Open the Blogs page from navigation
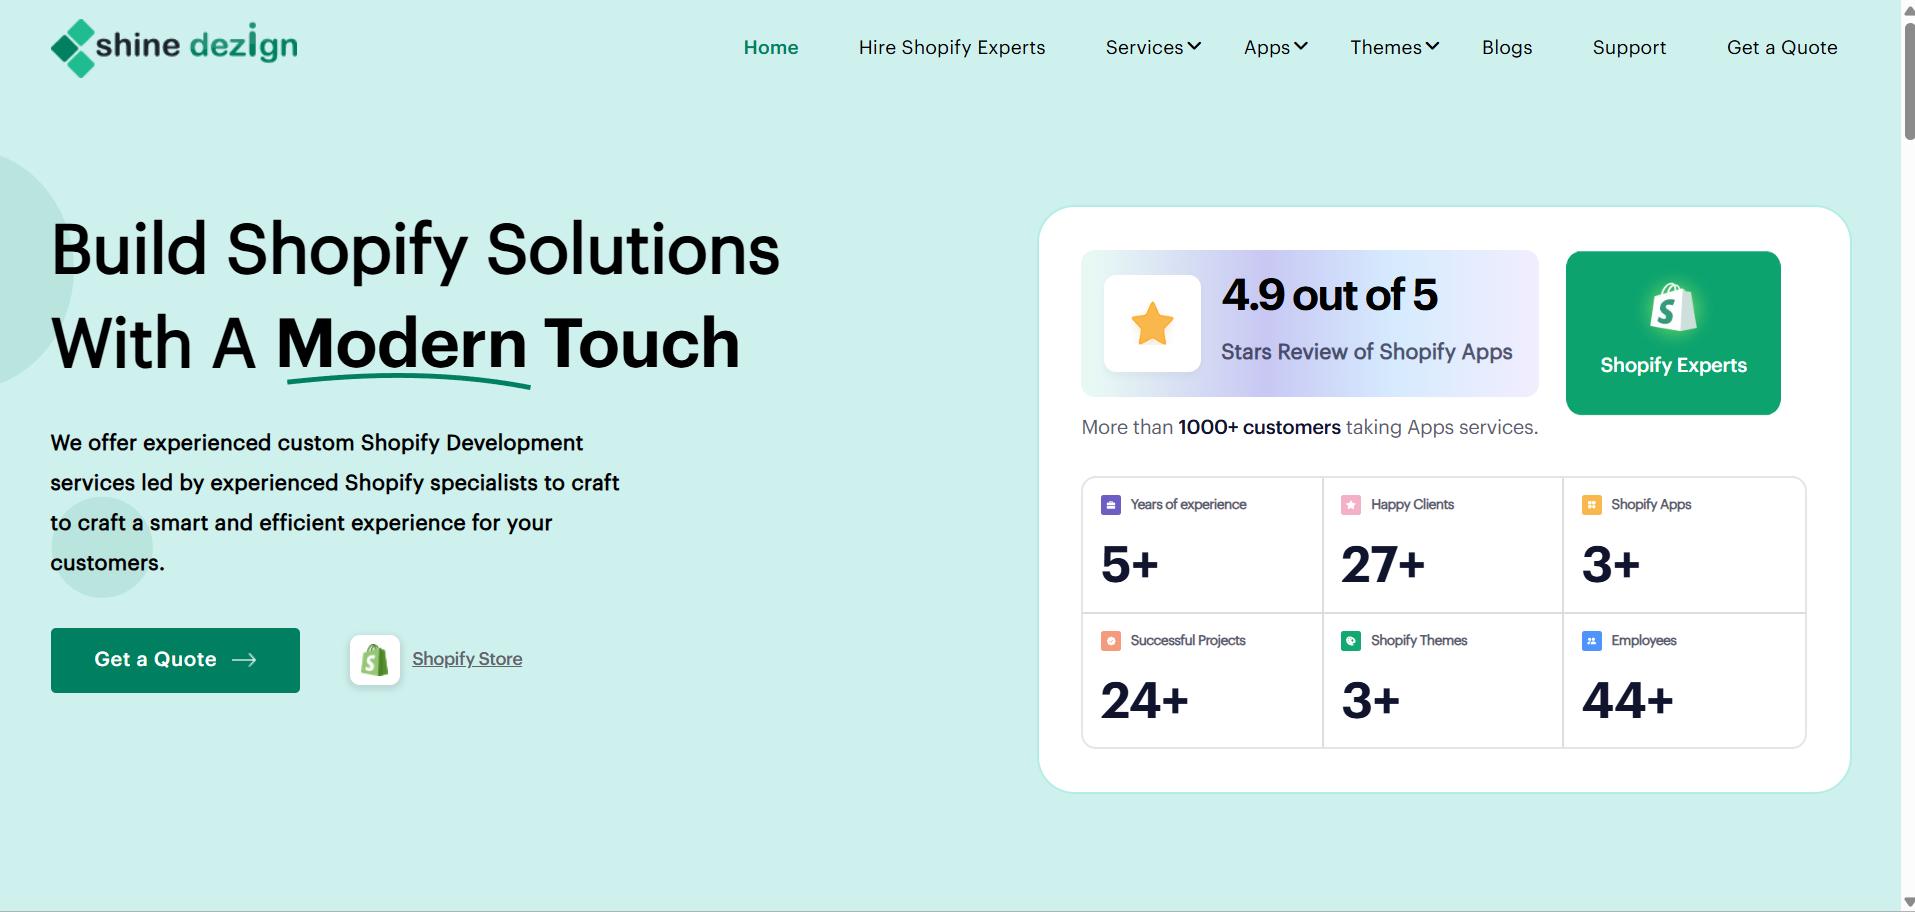The width and height of the screenshot is (1915, 912). pos(1506,47)
